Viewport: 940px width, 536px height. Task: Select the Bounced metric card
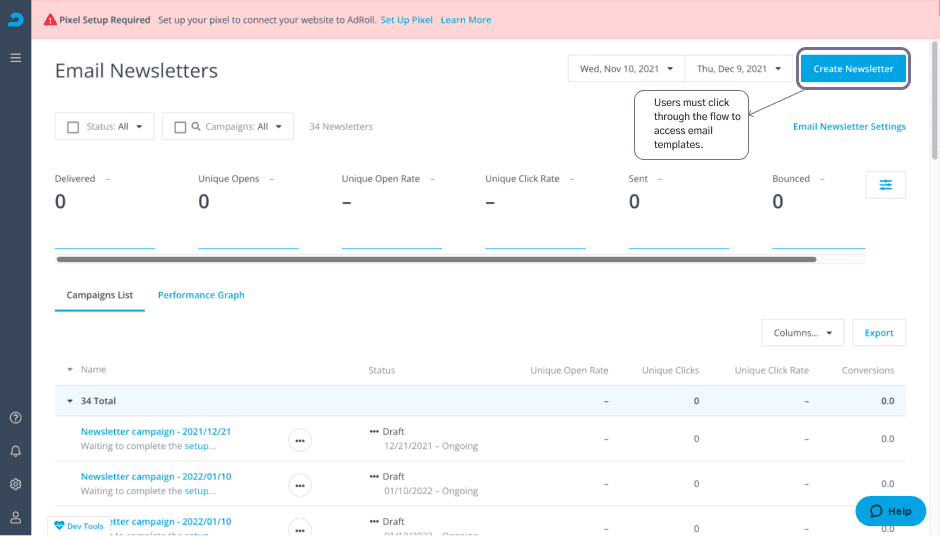pyautogui.click(x=818, y=210)
